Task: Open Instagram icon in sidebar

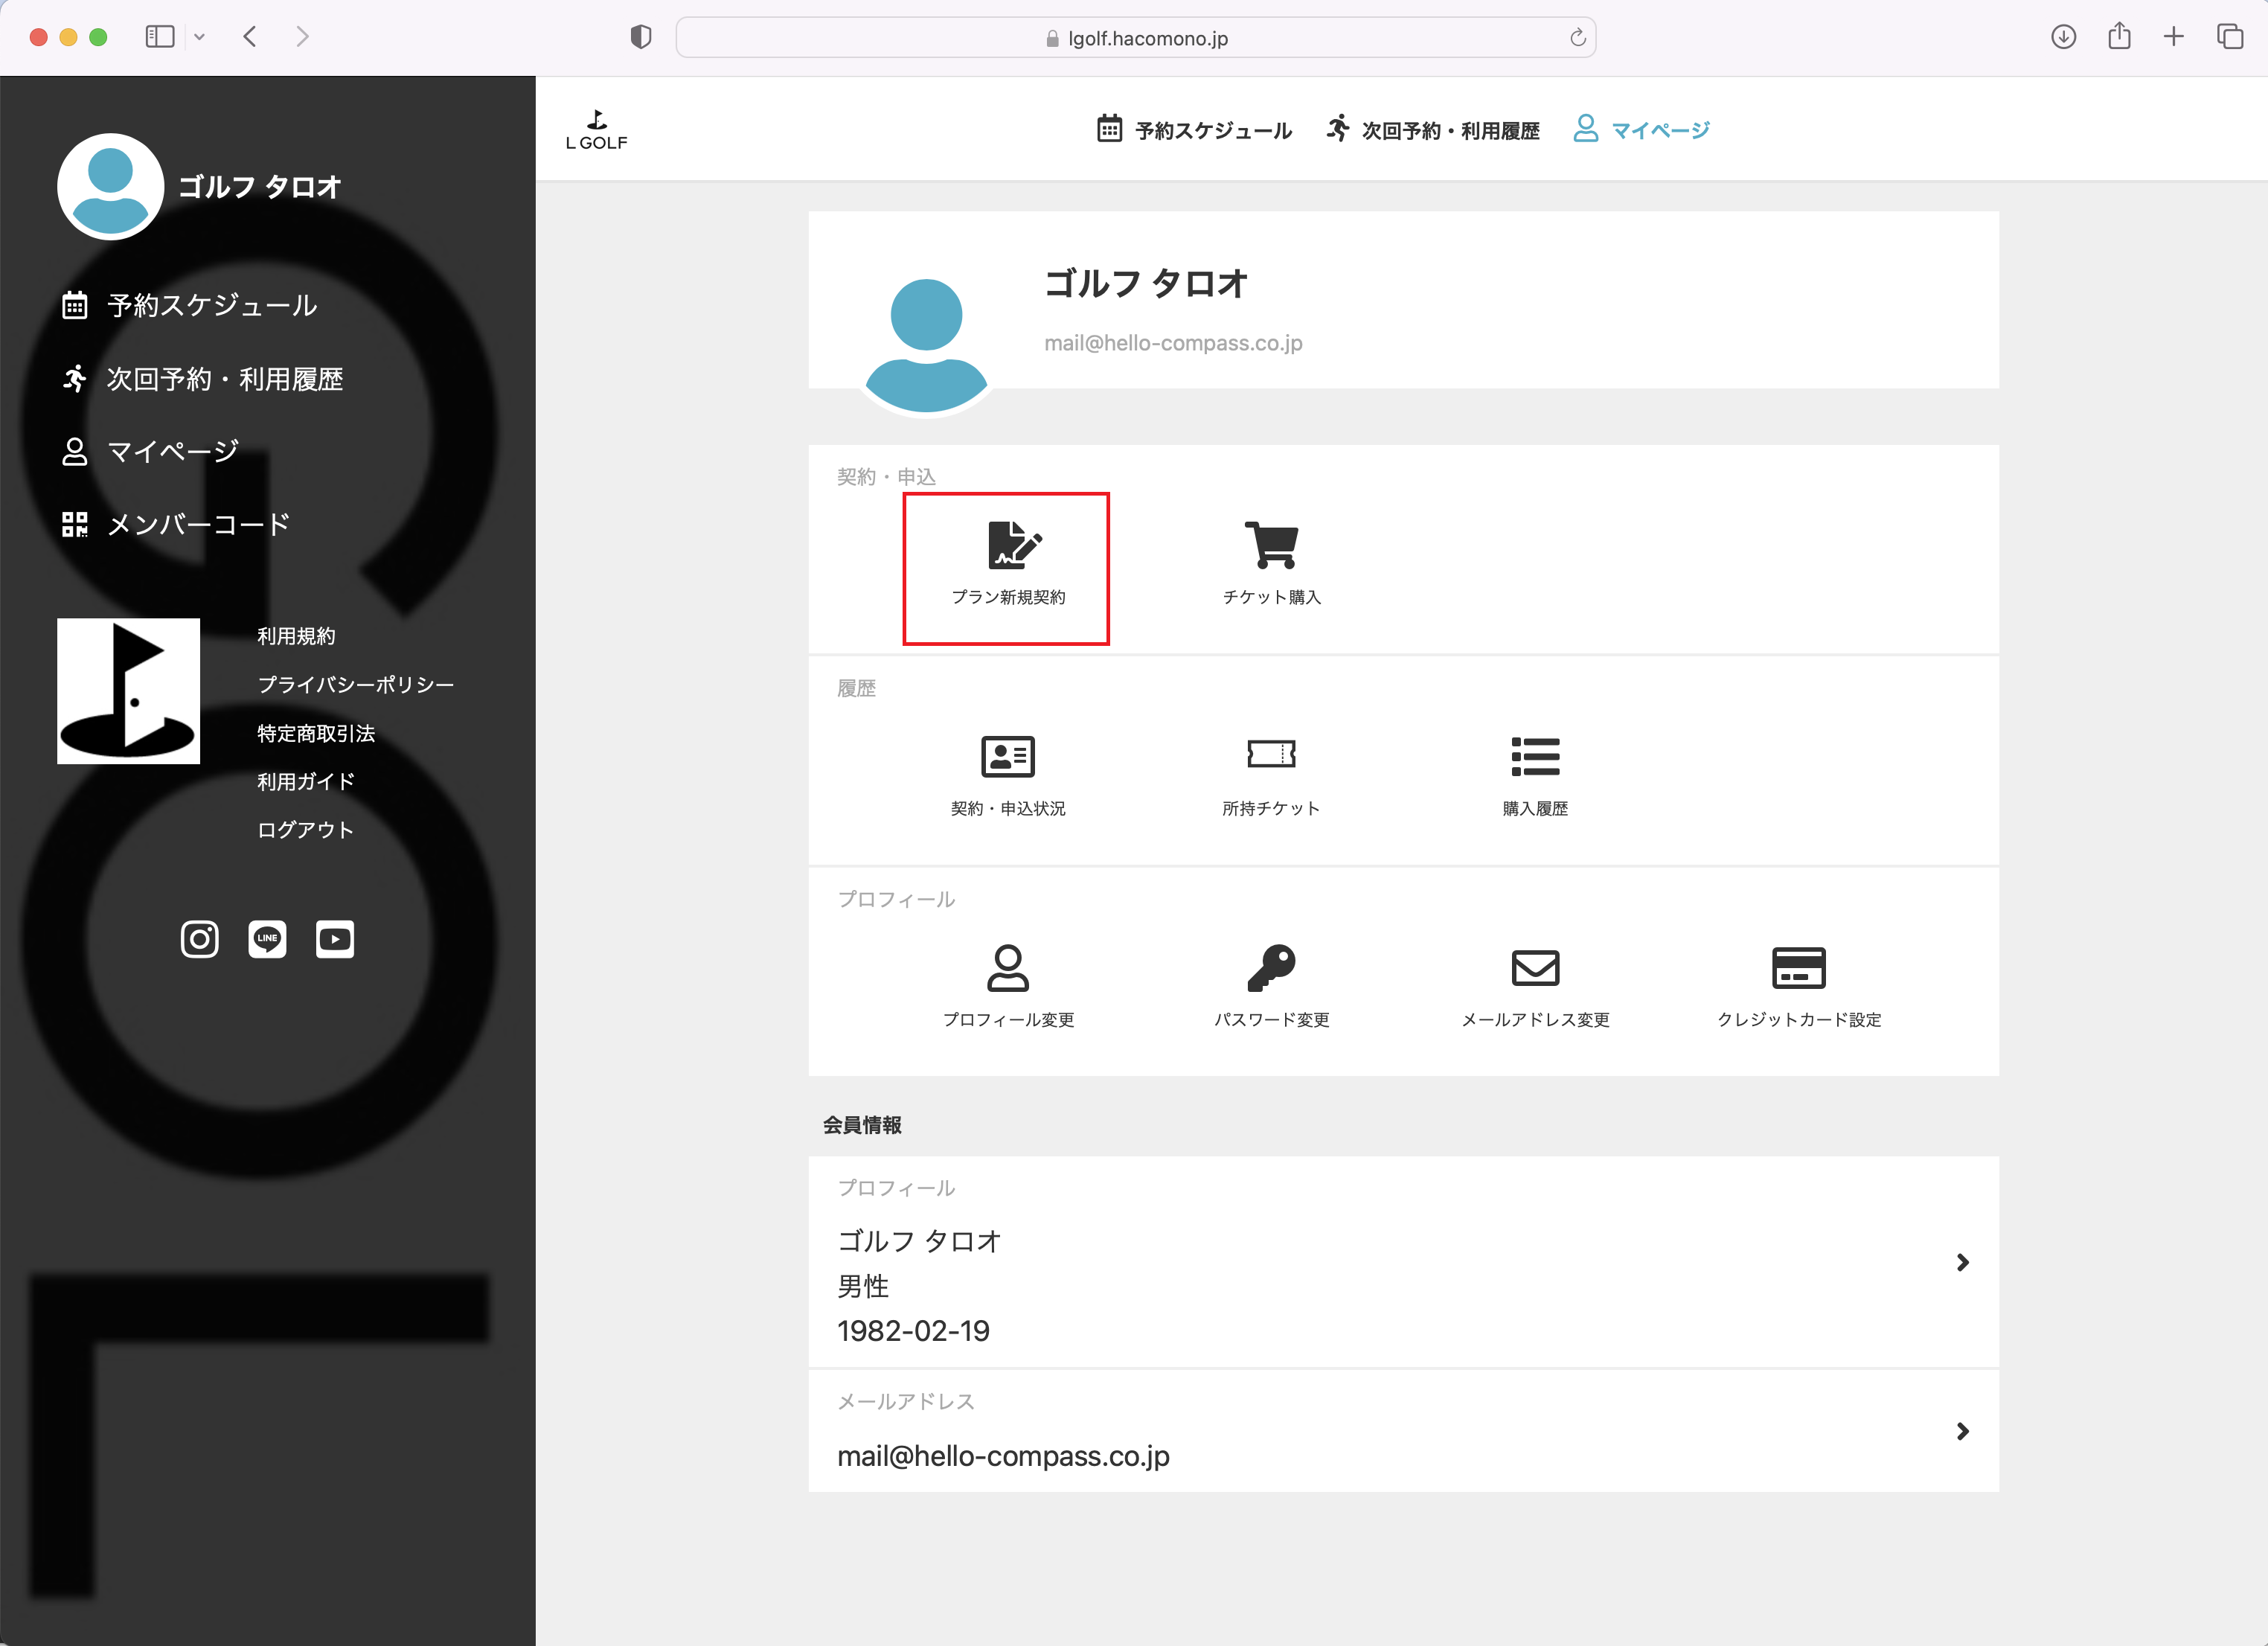Action: pos(199,939)
